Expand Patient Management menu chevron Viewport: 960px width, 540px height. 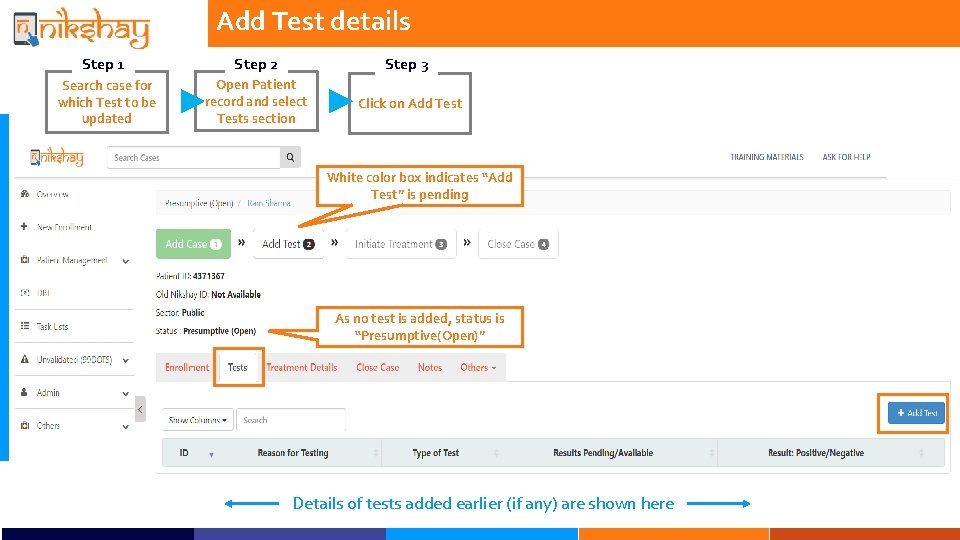(126, 261)
